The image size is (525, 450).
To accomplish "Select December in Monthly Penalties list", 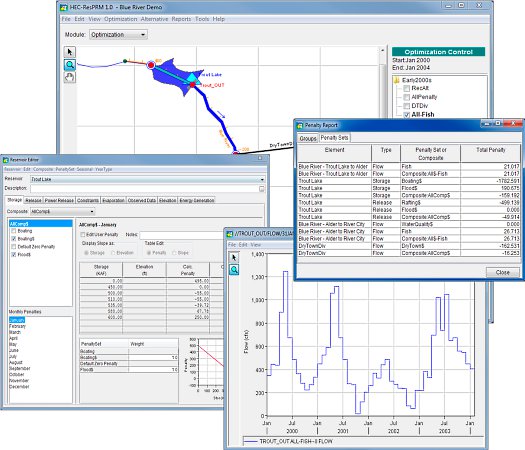I will [x=19, y=386].
